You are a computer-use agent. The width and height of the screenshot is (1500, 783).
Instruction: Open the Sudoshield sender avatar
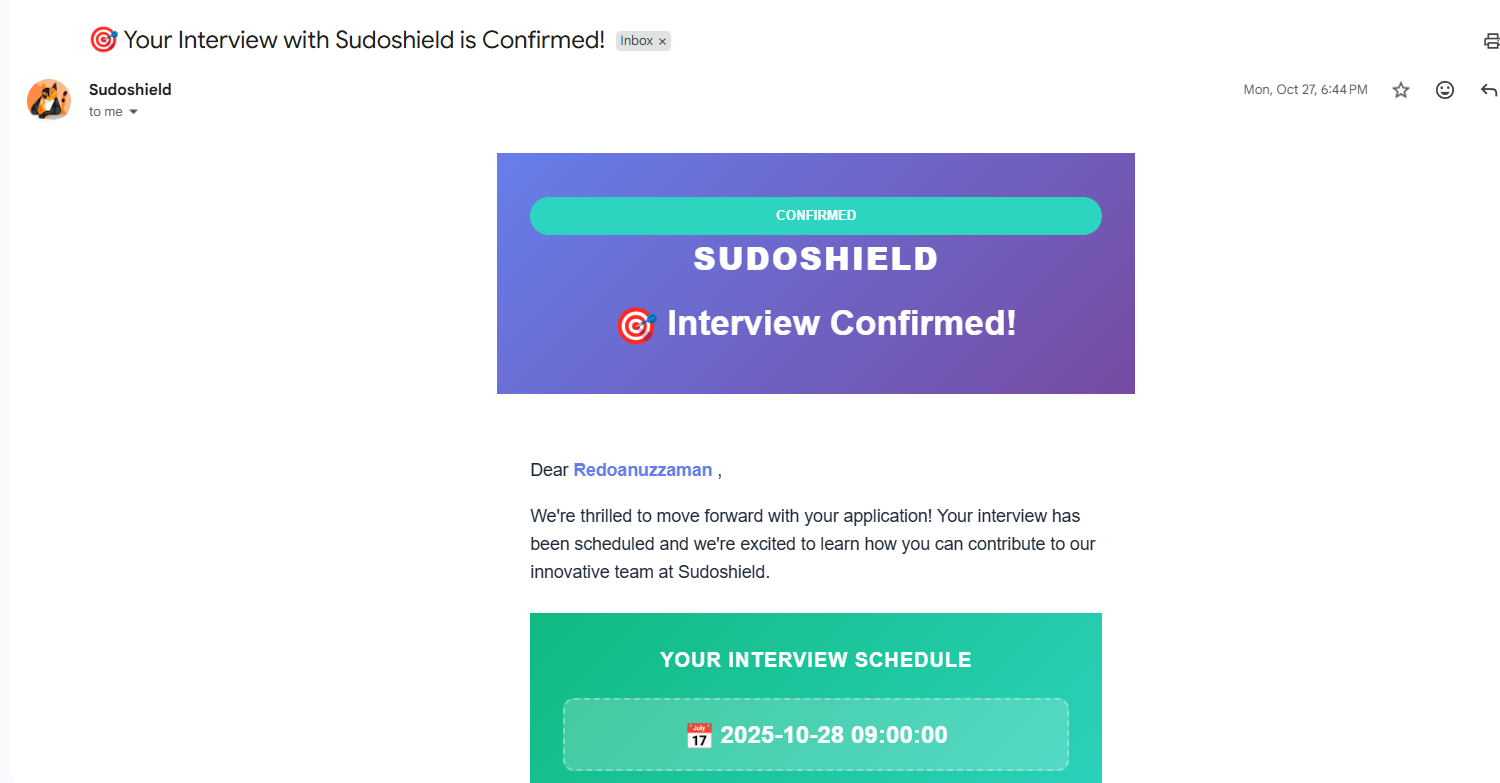[49, 100]
